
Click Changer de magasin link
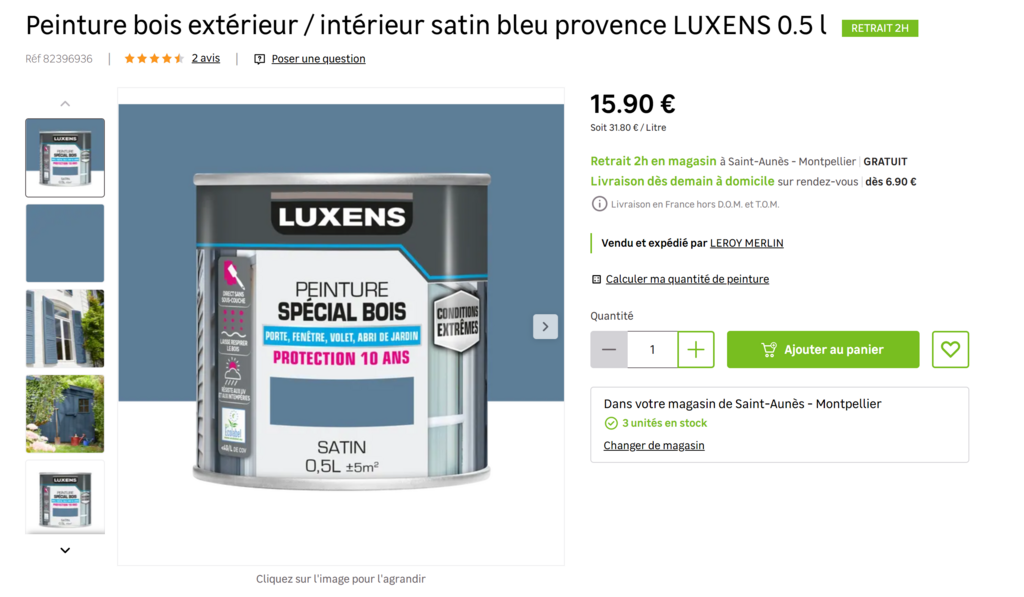tap(654, 445)
